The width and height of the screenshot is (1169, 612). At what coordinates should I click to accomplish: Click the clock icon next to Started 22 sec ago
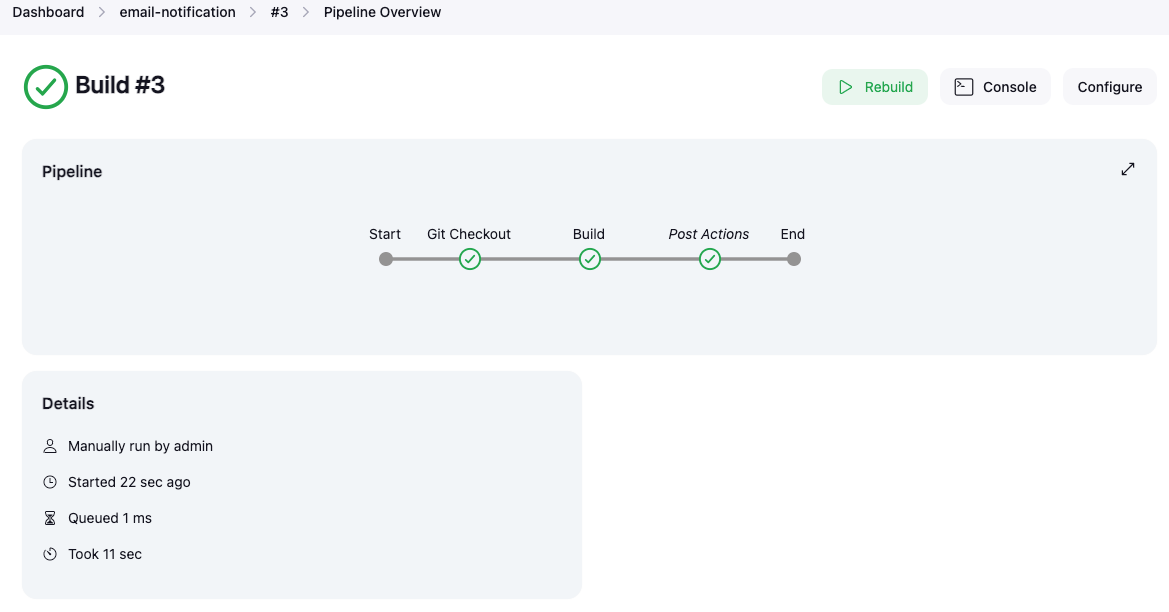tap(50, 482)
